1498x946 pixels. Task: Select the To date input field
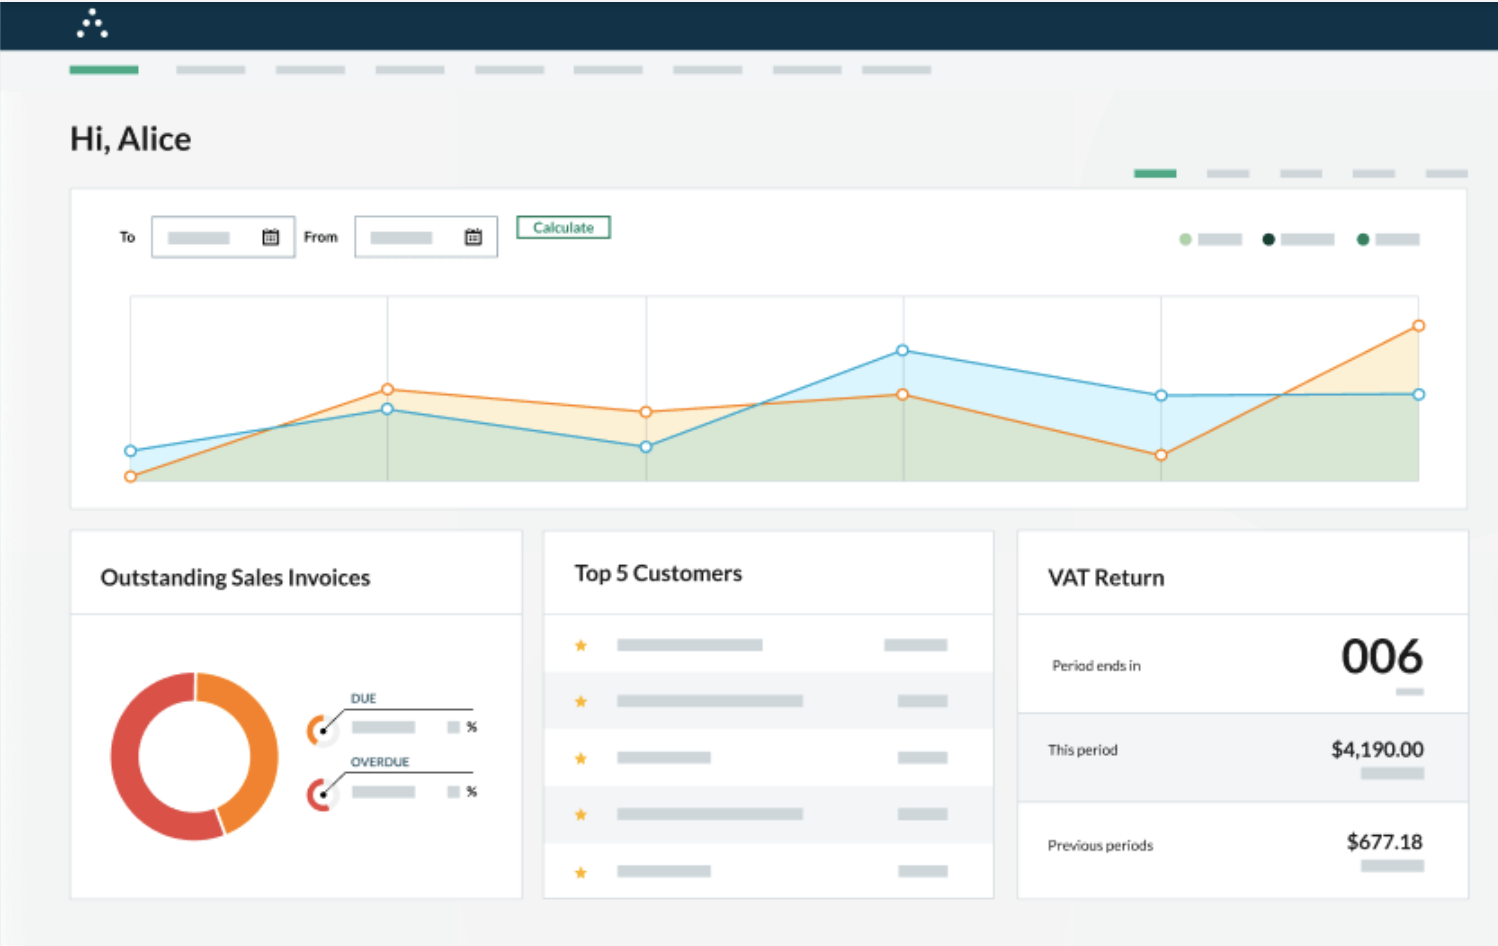[223, 237]
